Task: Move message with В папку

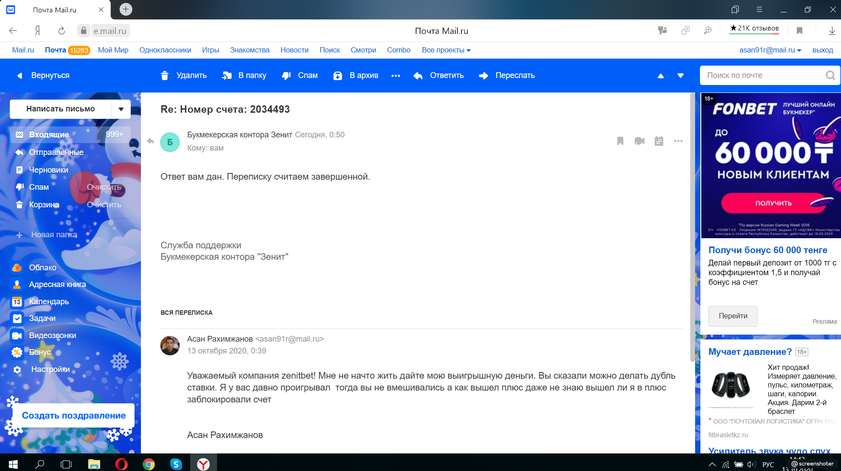Action: (x=244, y=76)
